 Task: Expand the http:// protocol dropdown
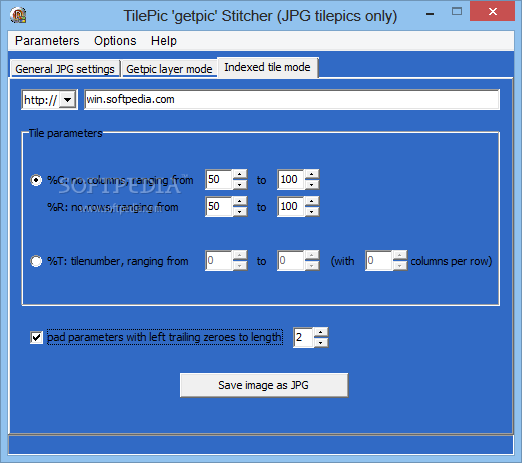[x=68, y=100]
